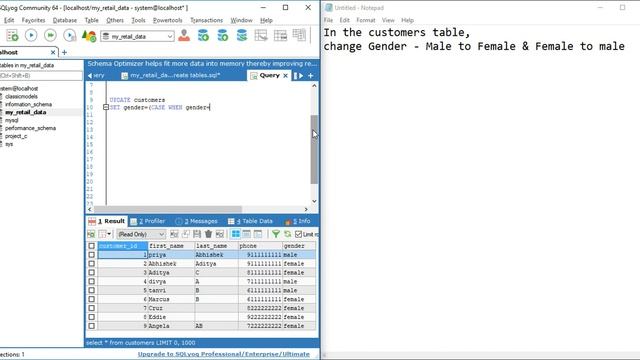
Task: Run the query with Execute Query button
Action: 31,36
